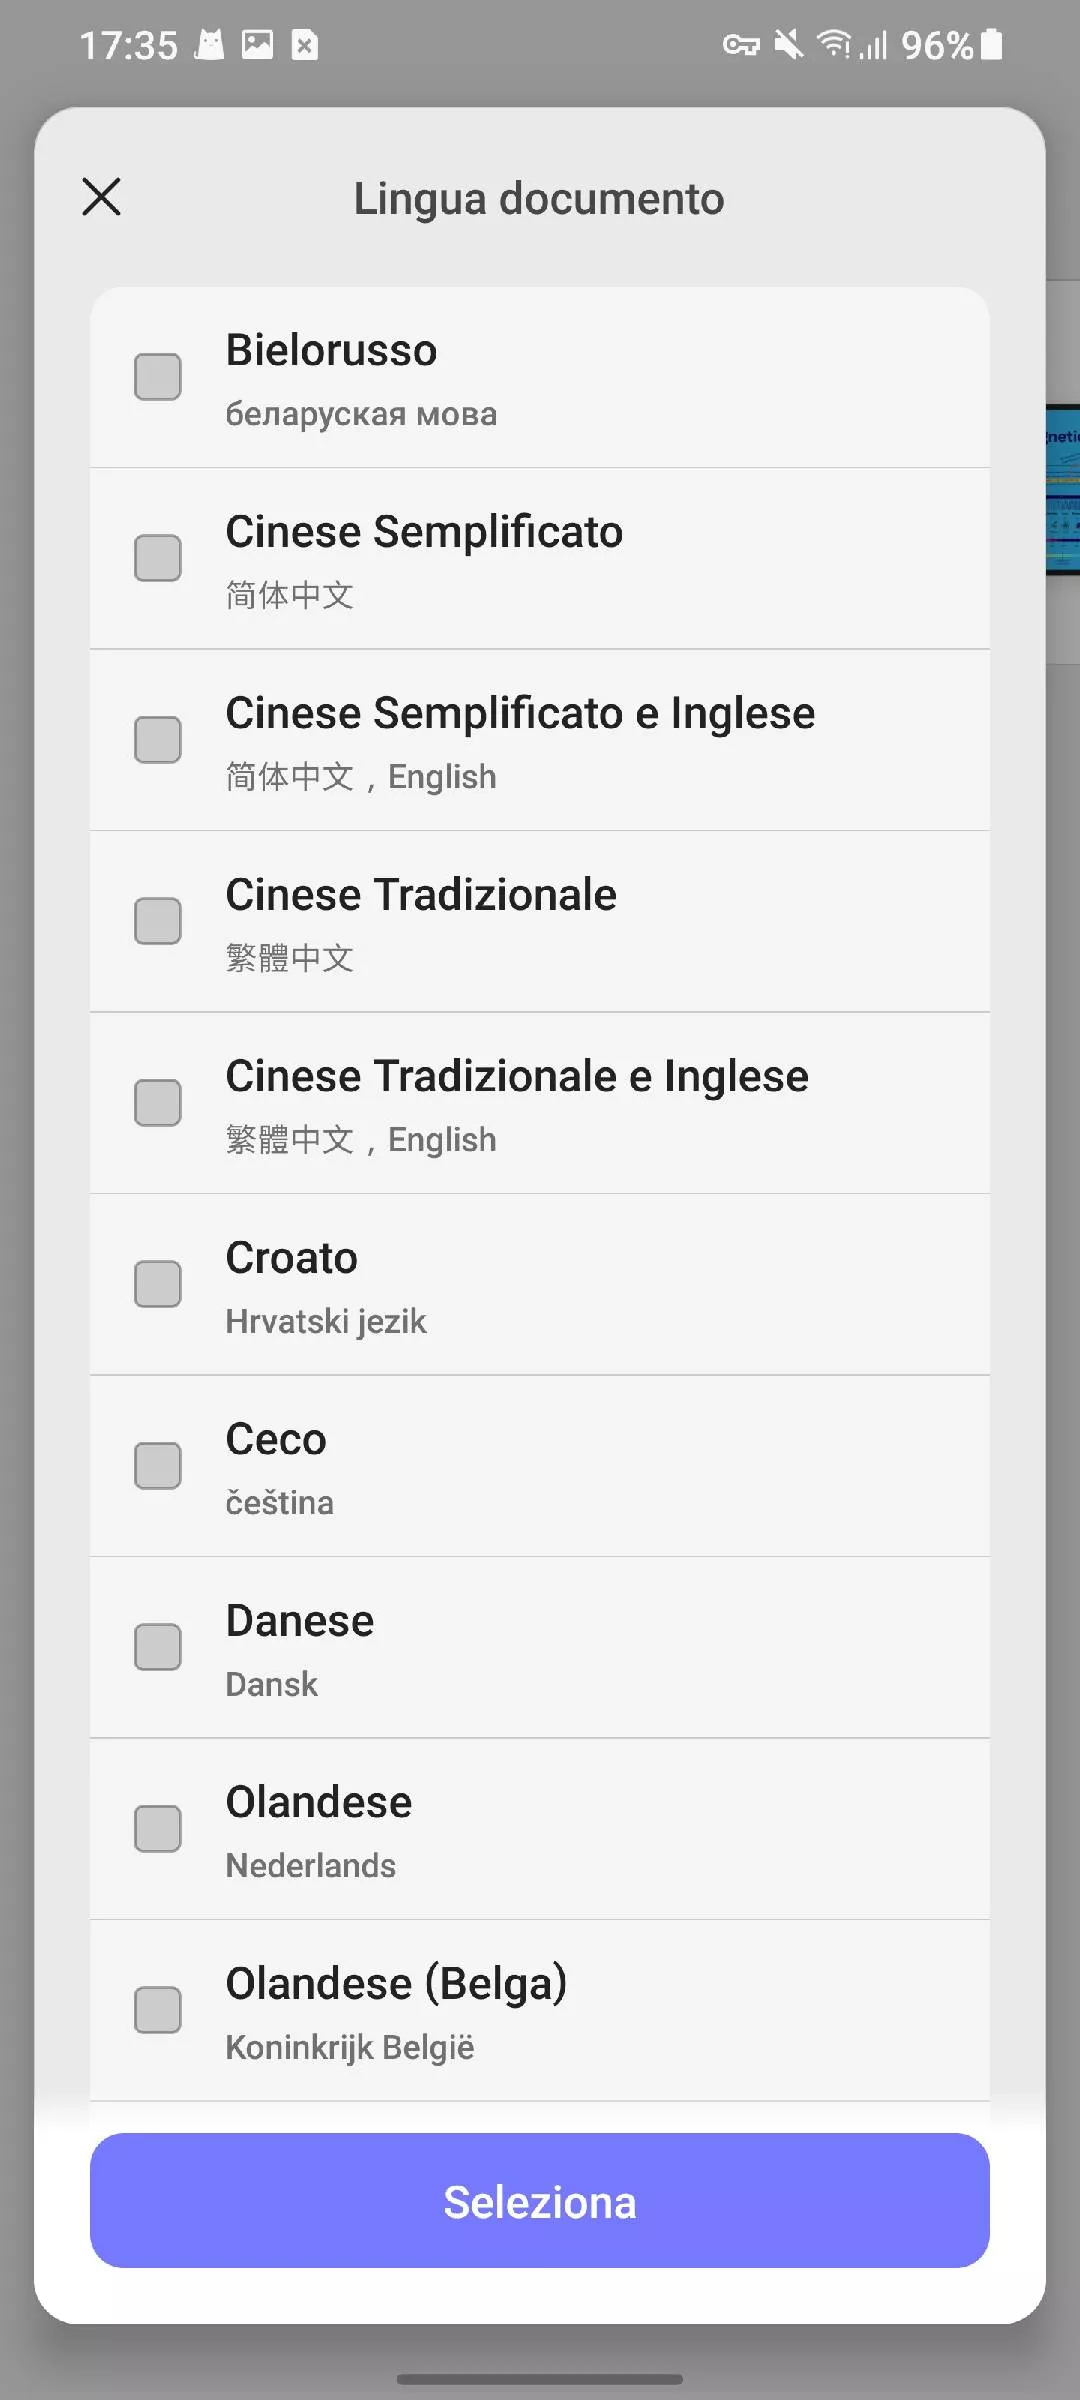
Task: Select the Cinese Tradizionale checkbox
Action: click(x=158, y=921)
